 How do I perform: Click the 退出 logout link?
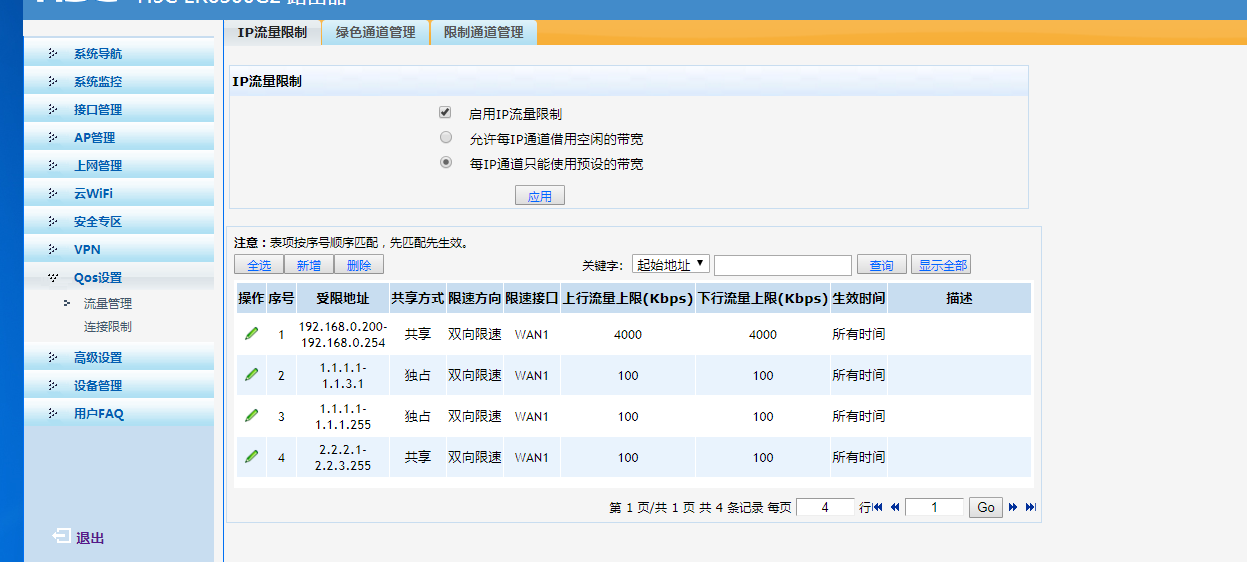pyautogui.click(x=90, y=538)
